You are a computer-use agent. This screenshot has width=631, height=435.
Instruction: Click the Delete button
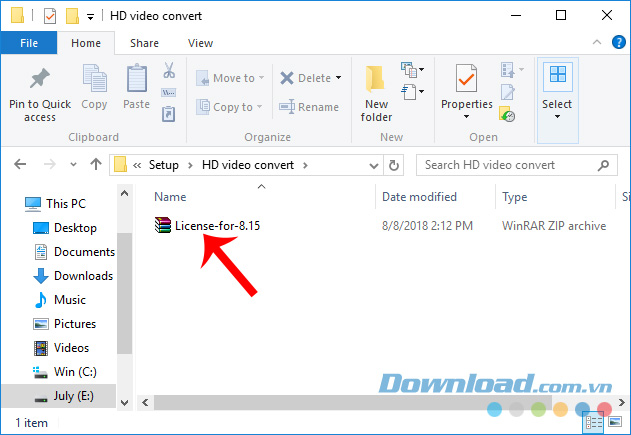click(305, 78)
